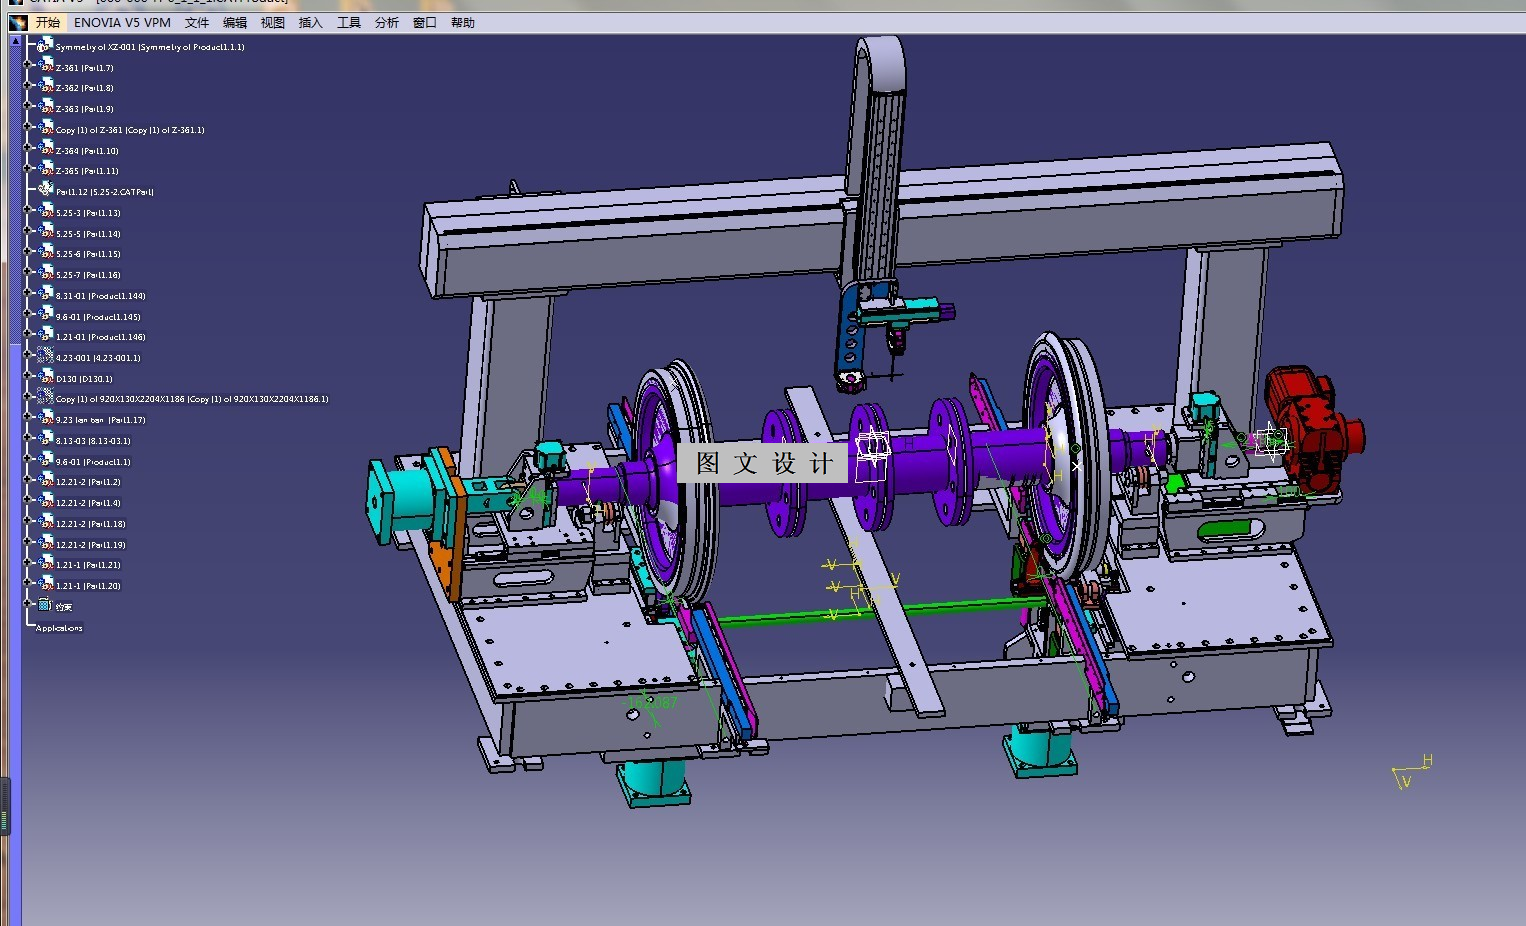Open the 文件 (File) menu
The height and width of the screenshot is (926, 1526).
tap(197, 22)
